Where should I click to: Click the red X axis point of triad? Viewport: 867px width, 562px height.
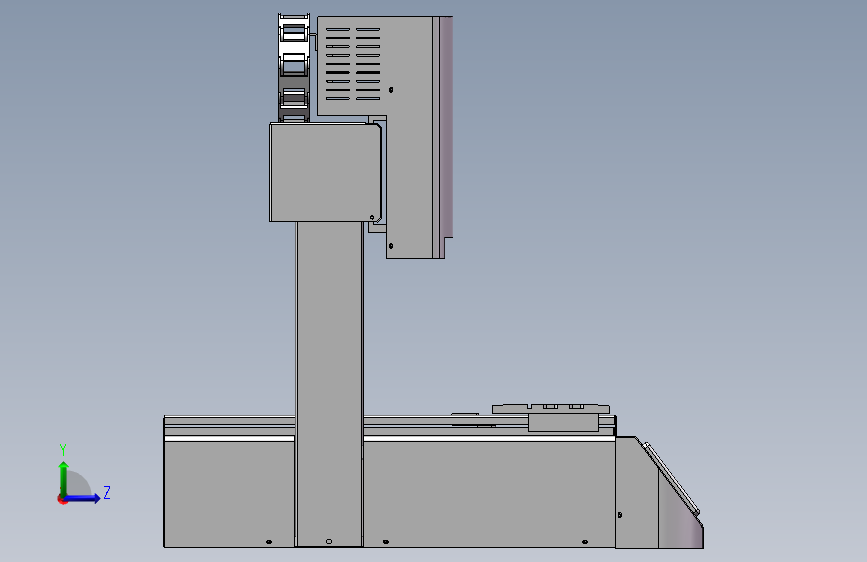[x=62, y=499]
